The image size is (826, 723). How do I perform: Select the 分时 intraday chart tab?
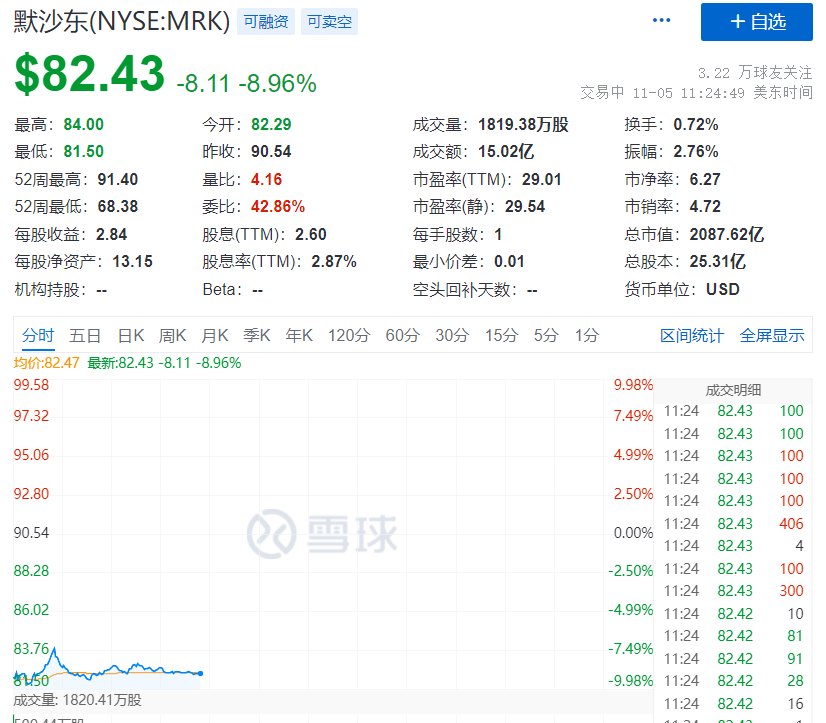(x=37, y=336)
